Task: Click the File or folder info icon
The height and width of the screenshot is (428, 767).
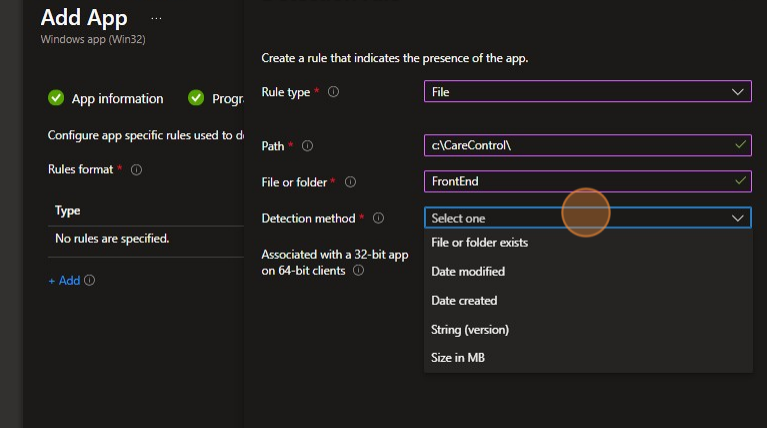Action: pyautogui.click(x=350, y=182)
